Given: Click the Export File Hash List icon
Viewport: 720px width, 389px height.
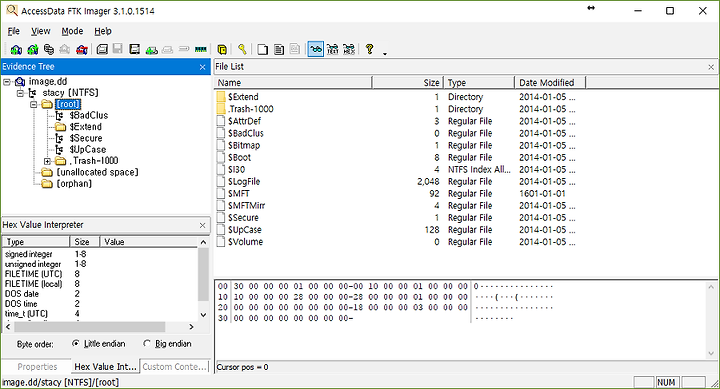Looking at the screenshot, I should click(279, 49).
